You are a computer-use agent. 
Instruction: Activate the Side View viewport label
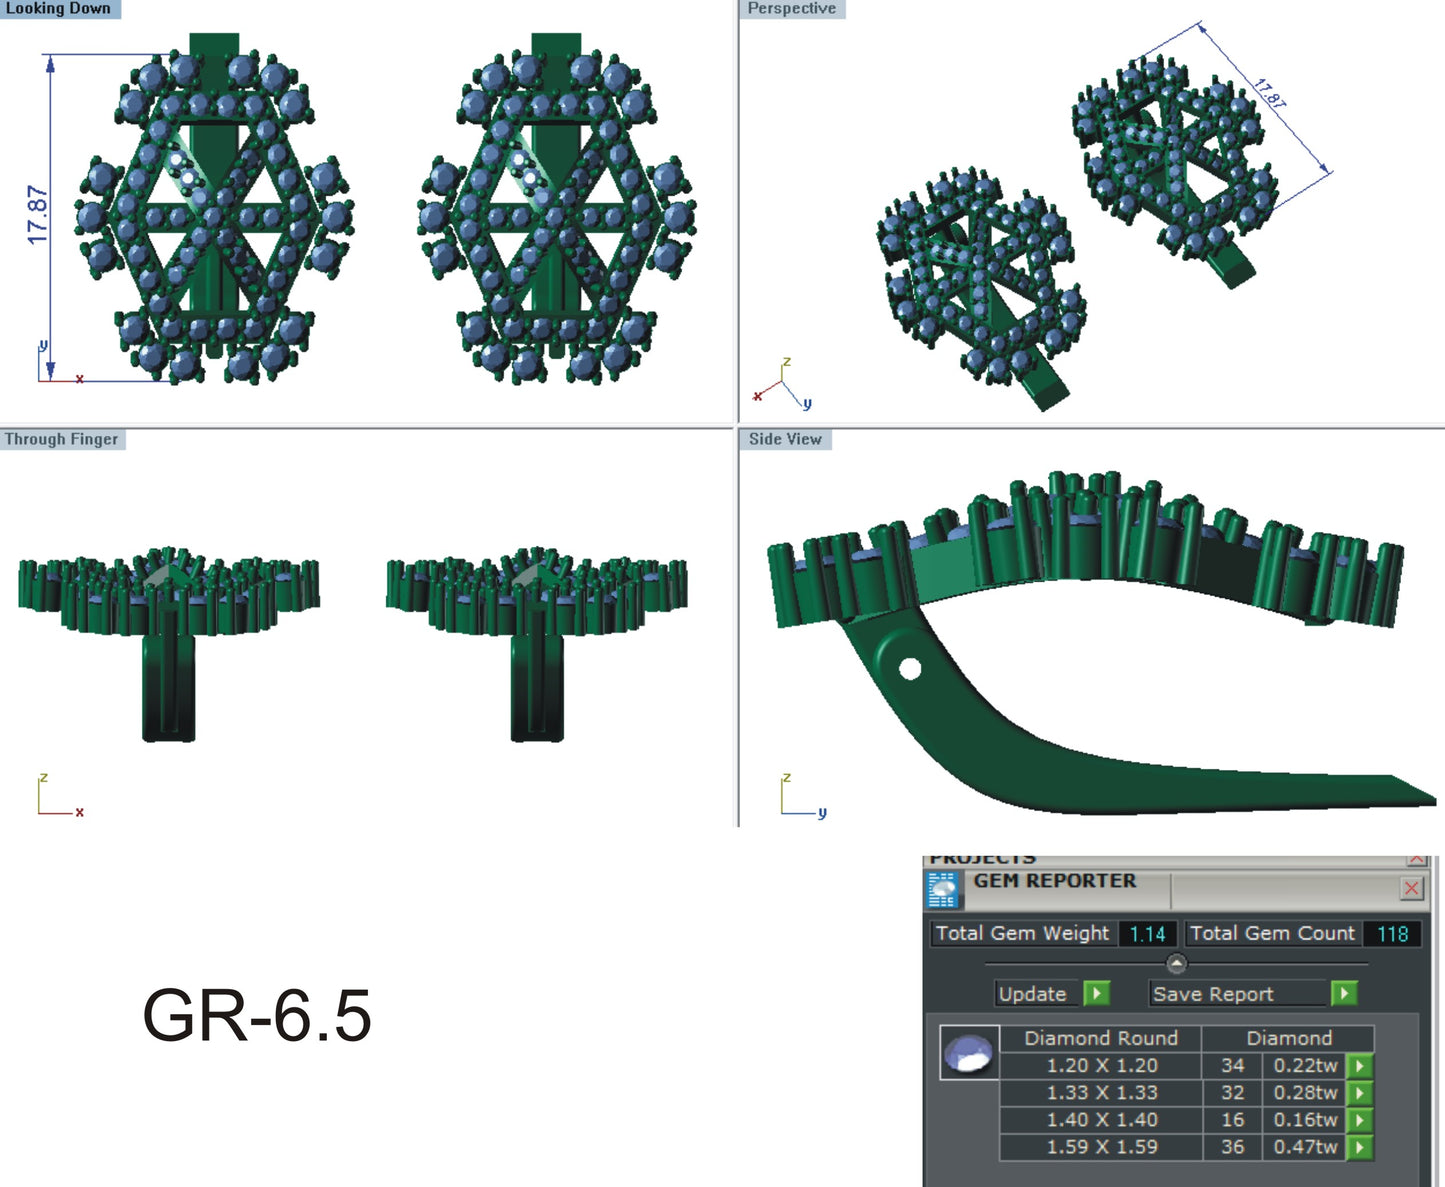click(785, 439)
